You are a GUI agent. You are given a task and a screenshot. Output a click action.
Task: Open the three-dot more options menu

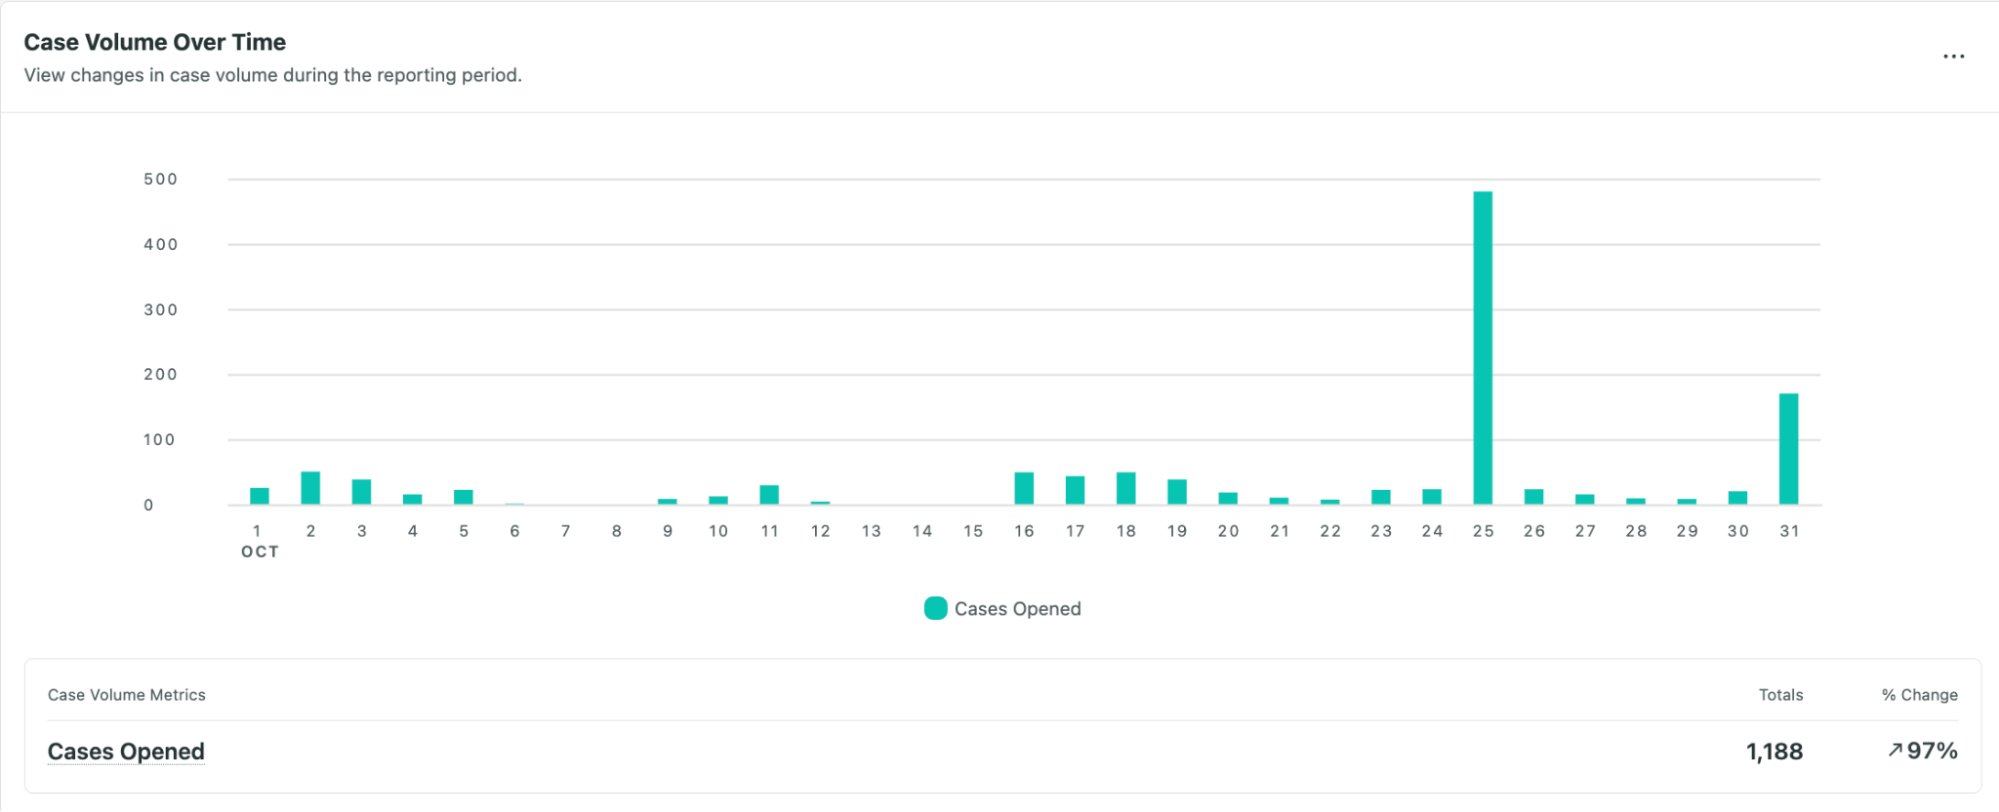1953,57
